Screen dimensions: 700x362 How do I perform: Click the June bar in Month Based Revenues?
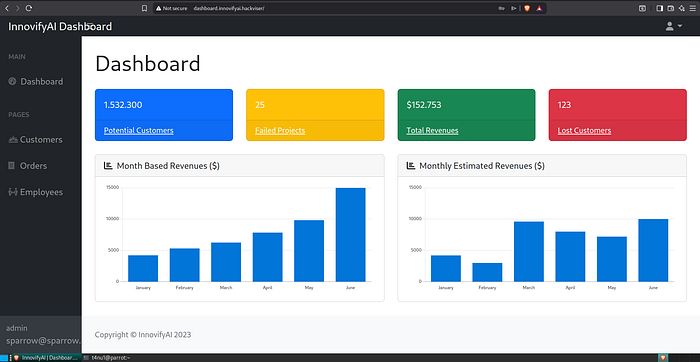350,235
